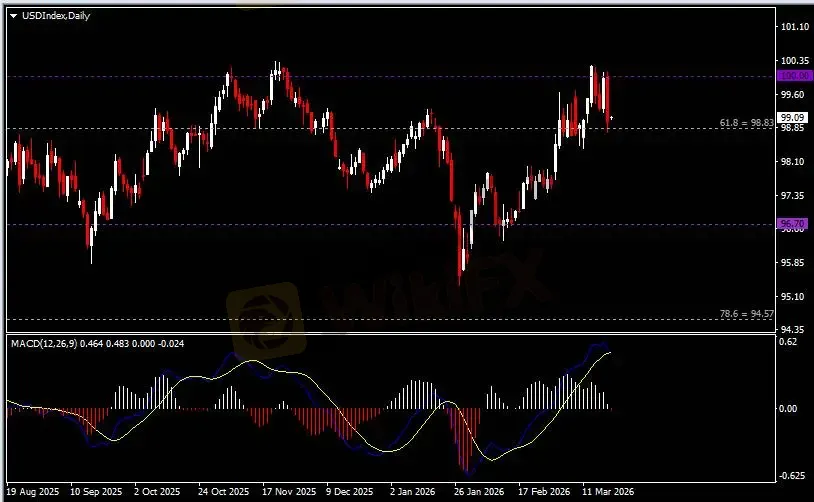
Task: Click the 2 Jan 2026 date marker
Action: coord(410,492)
